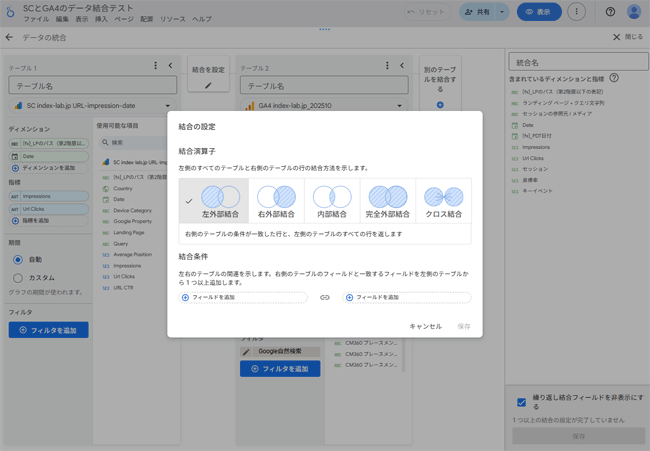
Task: Open the 配置 menu
Action: tap(147, 19)
